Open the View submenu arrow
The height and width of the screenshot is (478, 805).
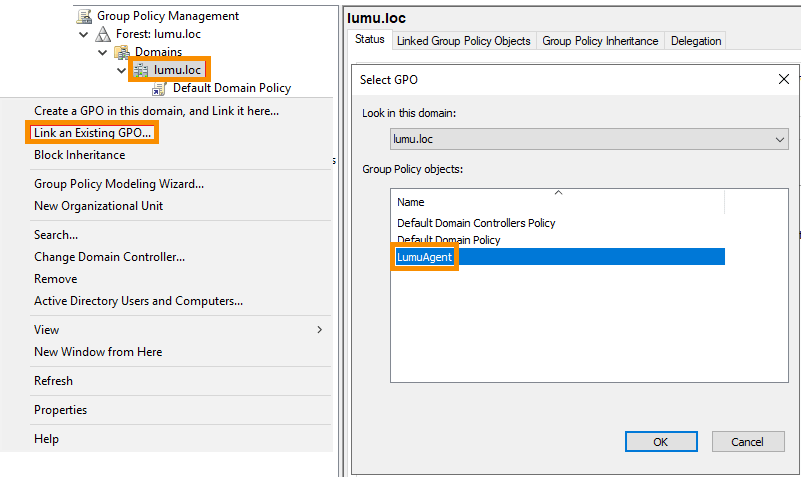point(319,330)
